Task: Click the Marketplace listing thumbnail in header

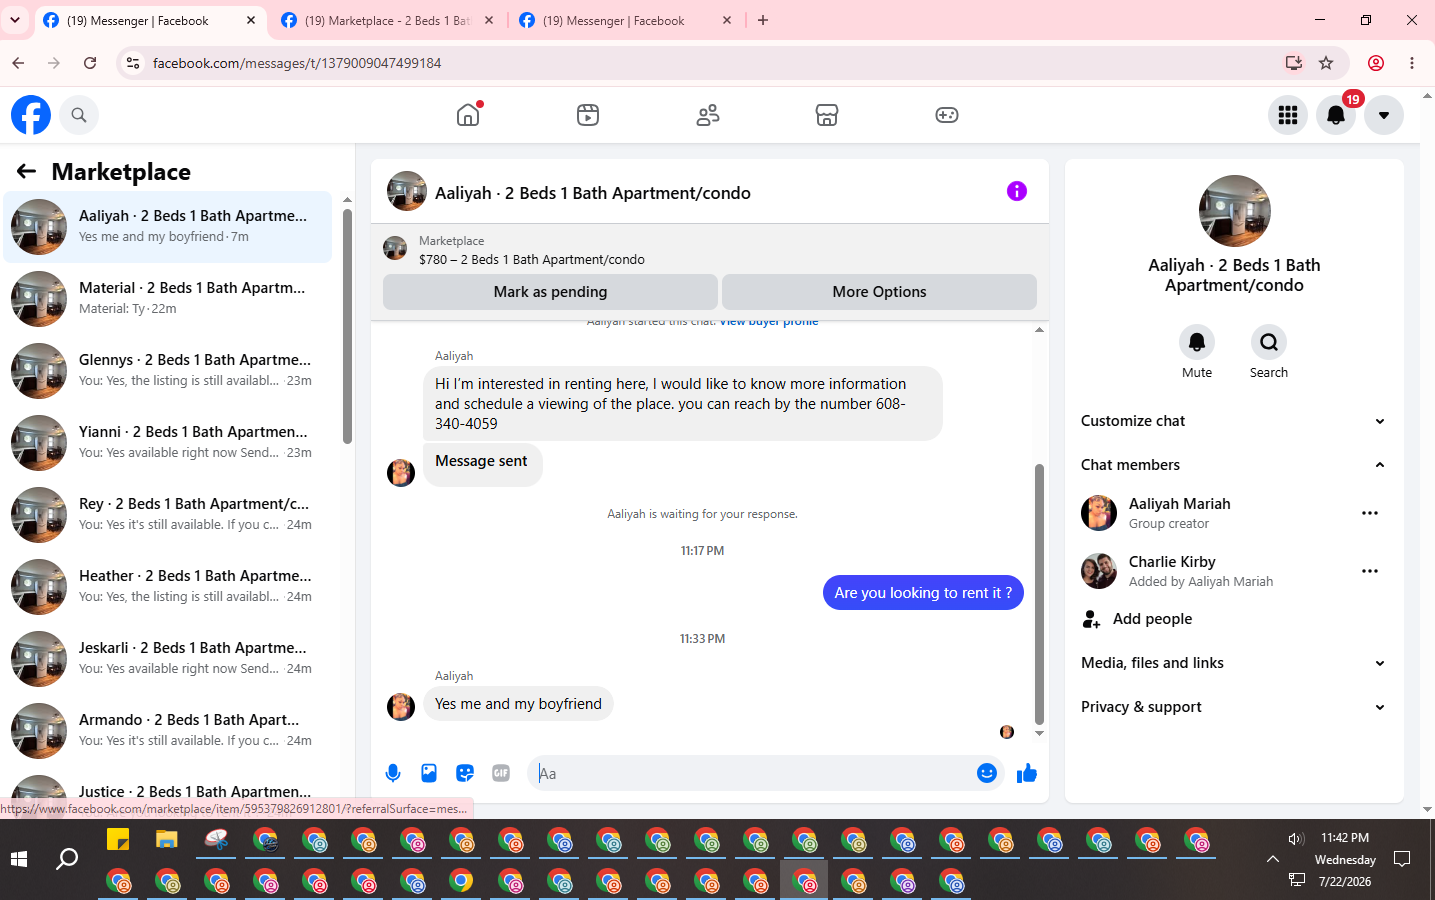Action: coord(395,248)
